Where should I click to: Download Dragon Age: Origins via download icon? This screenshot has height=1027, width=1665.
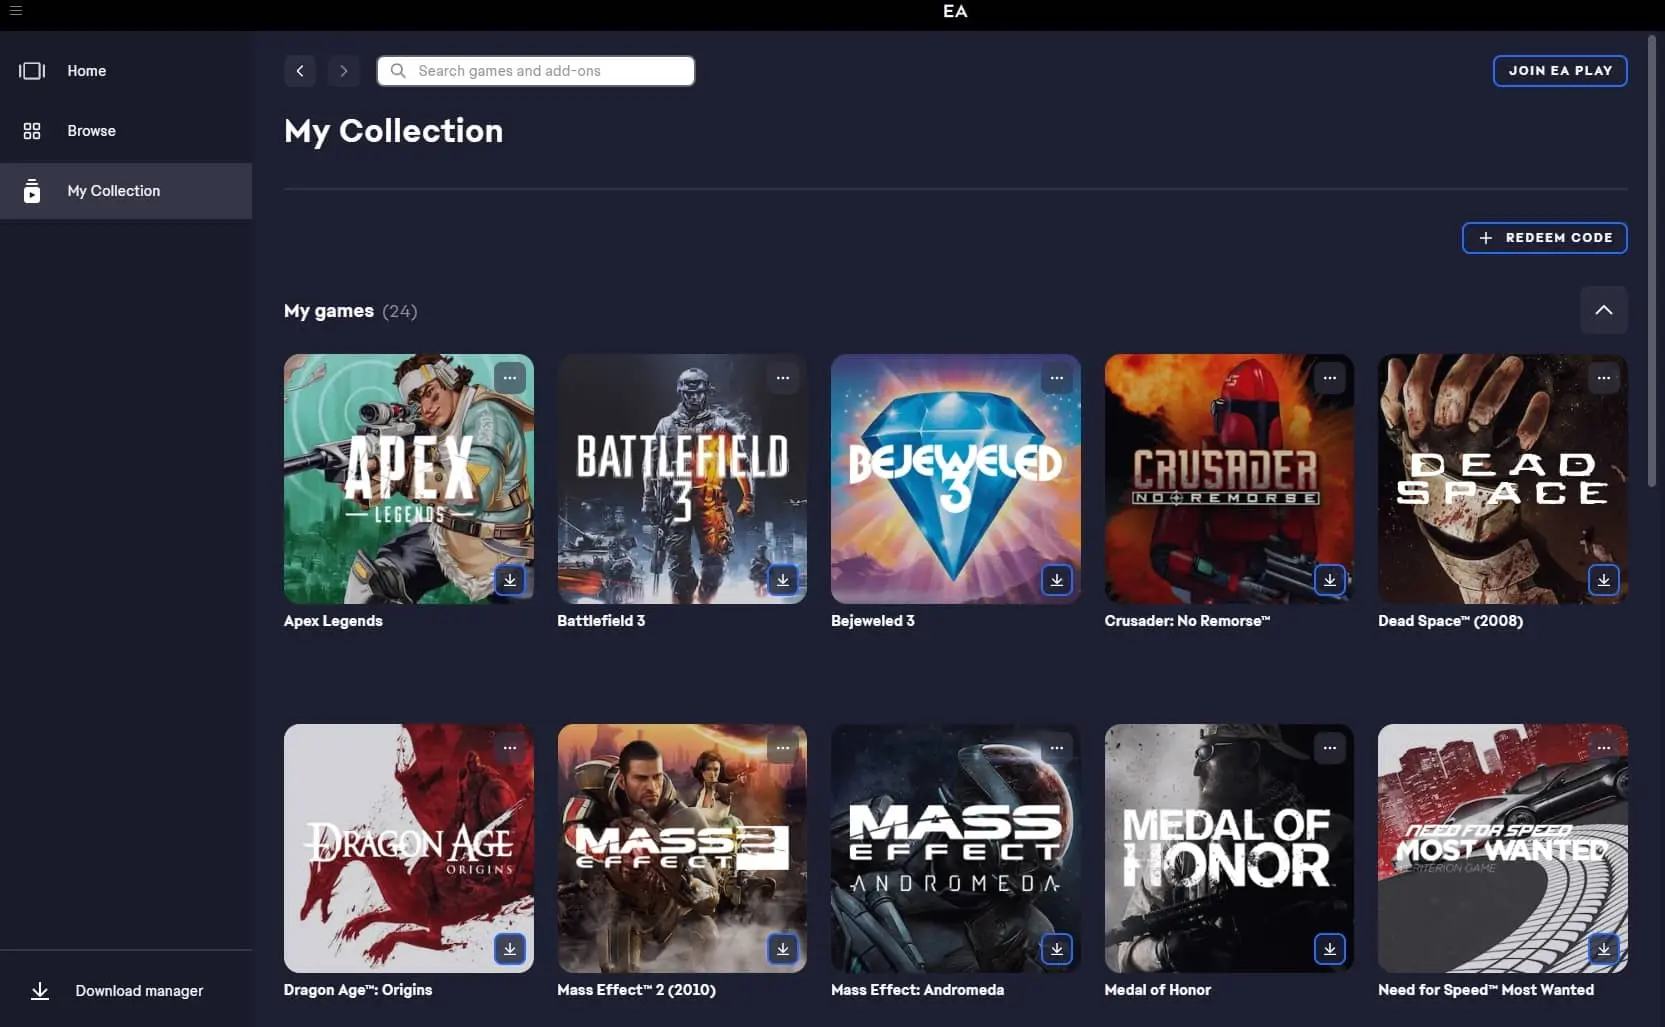[510, 949]
